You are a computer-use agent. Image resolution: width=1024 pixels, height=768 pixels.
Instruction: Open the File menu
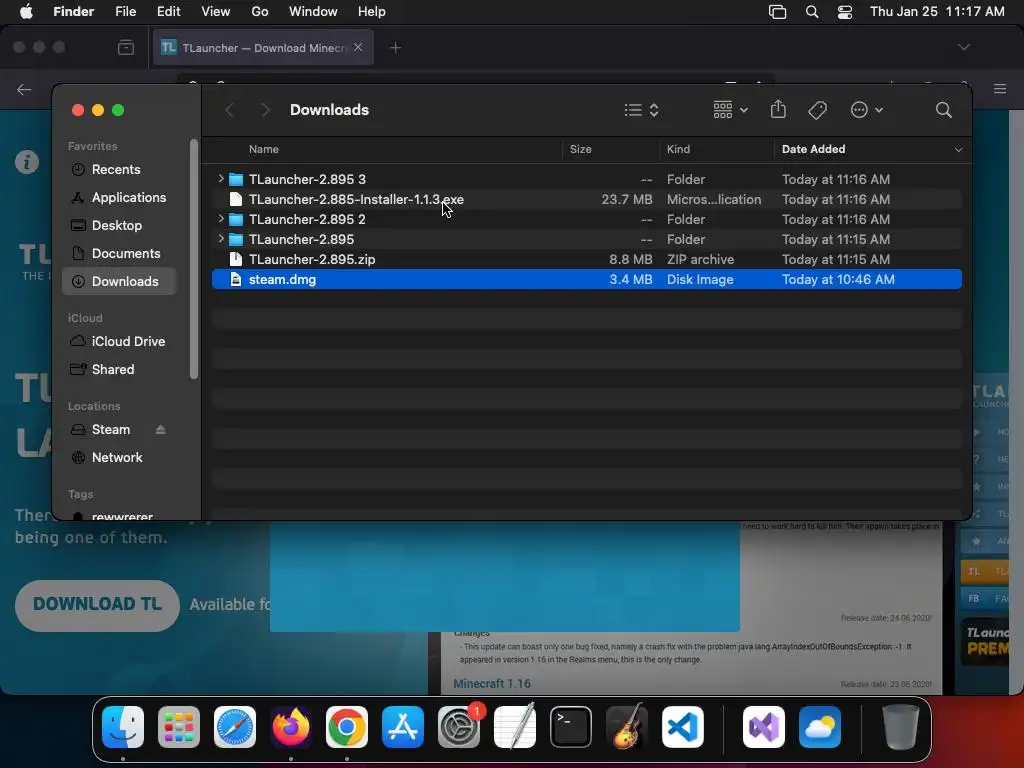(x=125, y=12)
